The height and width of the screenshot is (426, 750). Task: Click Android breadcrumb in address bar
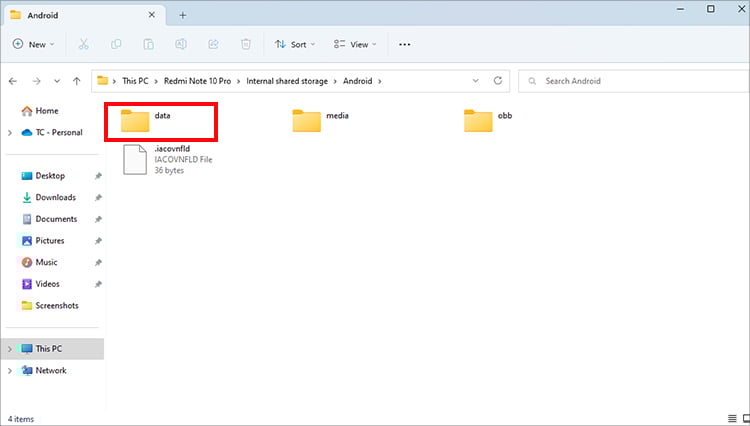357,81
